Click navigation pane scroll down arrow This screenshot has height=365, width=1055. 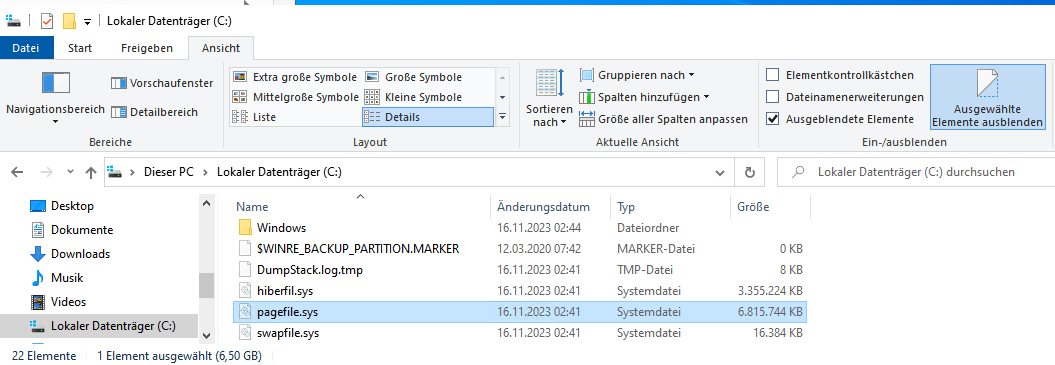pos(207,335)
